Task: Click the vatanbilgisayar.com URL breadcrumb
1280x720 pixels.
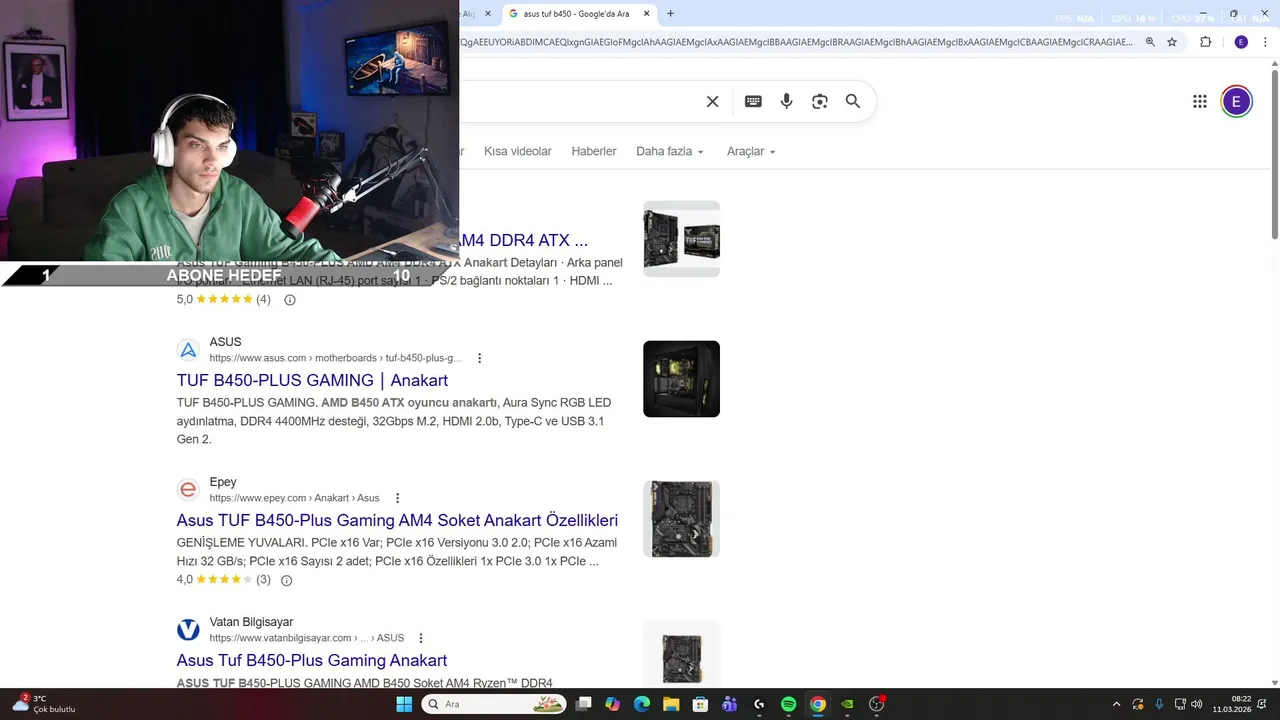Action: [306, 638]
